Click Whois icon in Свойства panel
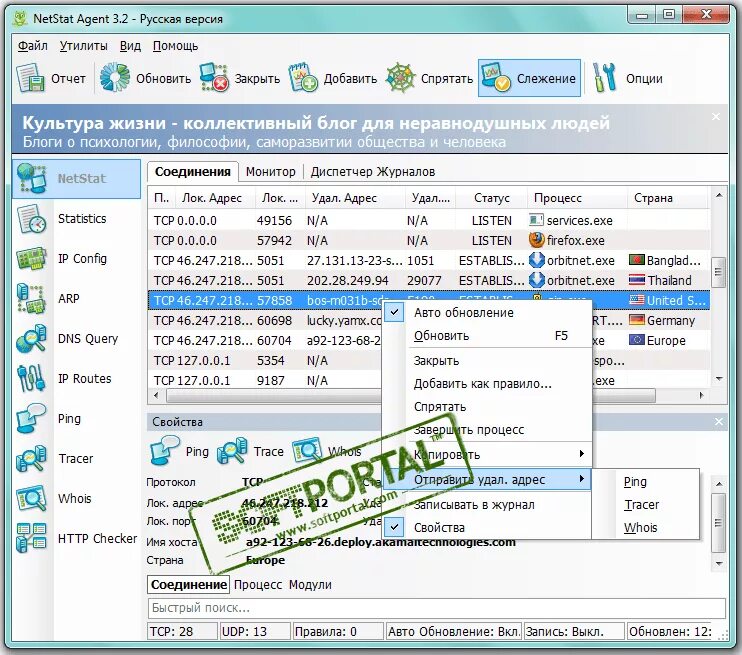This screenshot has height=655, width=742. [307, 451]
